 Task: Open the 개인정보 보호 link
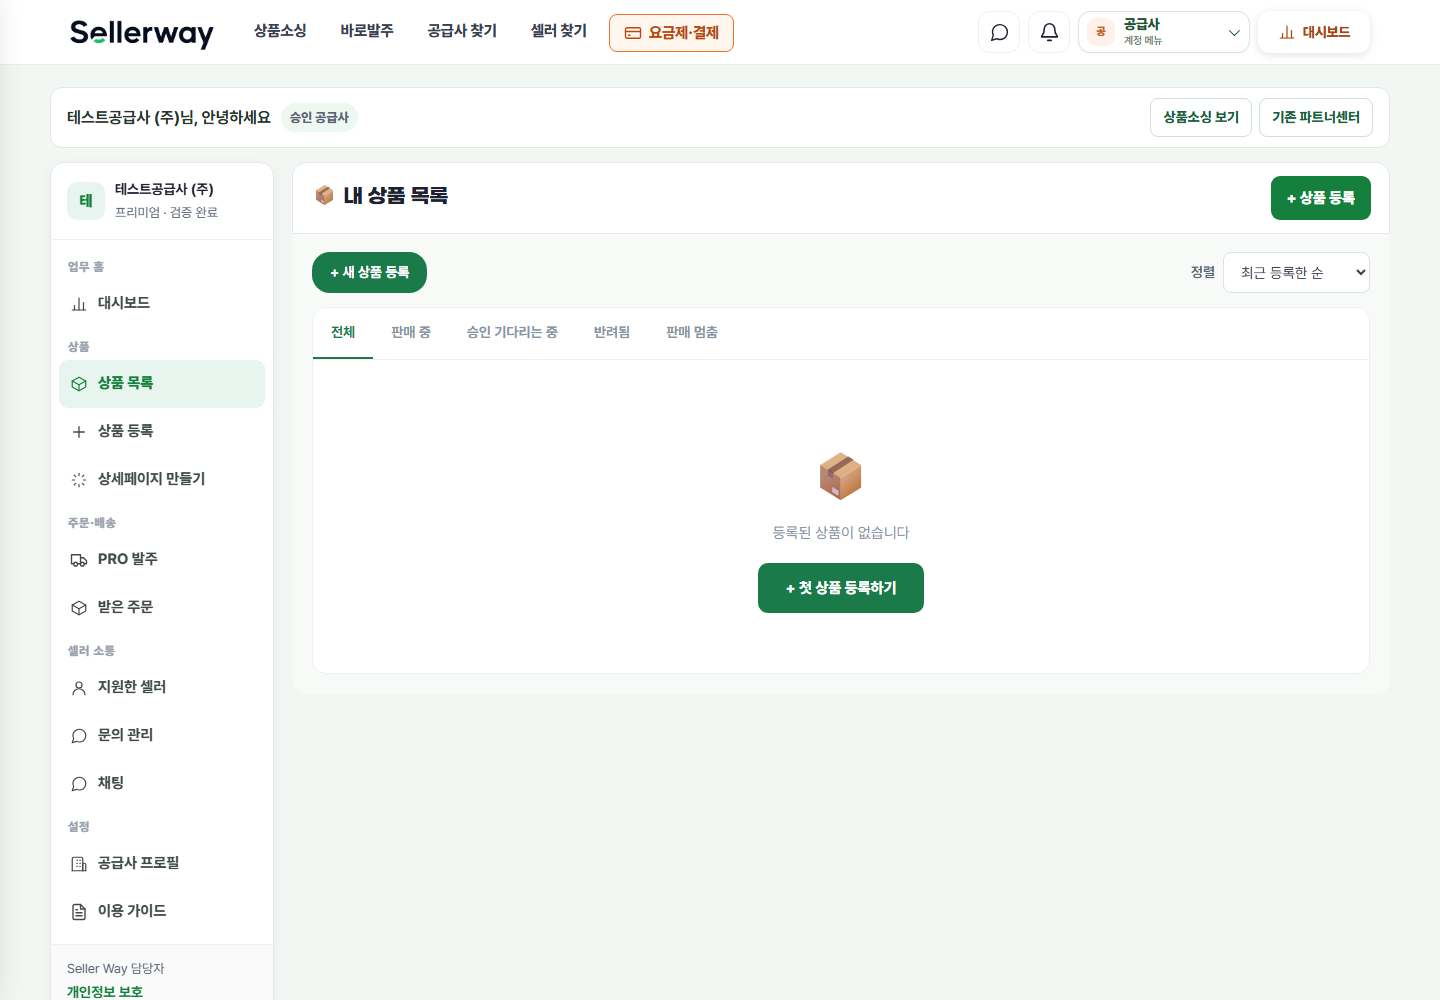click(105, 992)
